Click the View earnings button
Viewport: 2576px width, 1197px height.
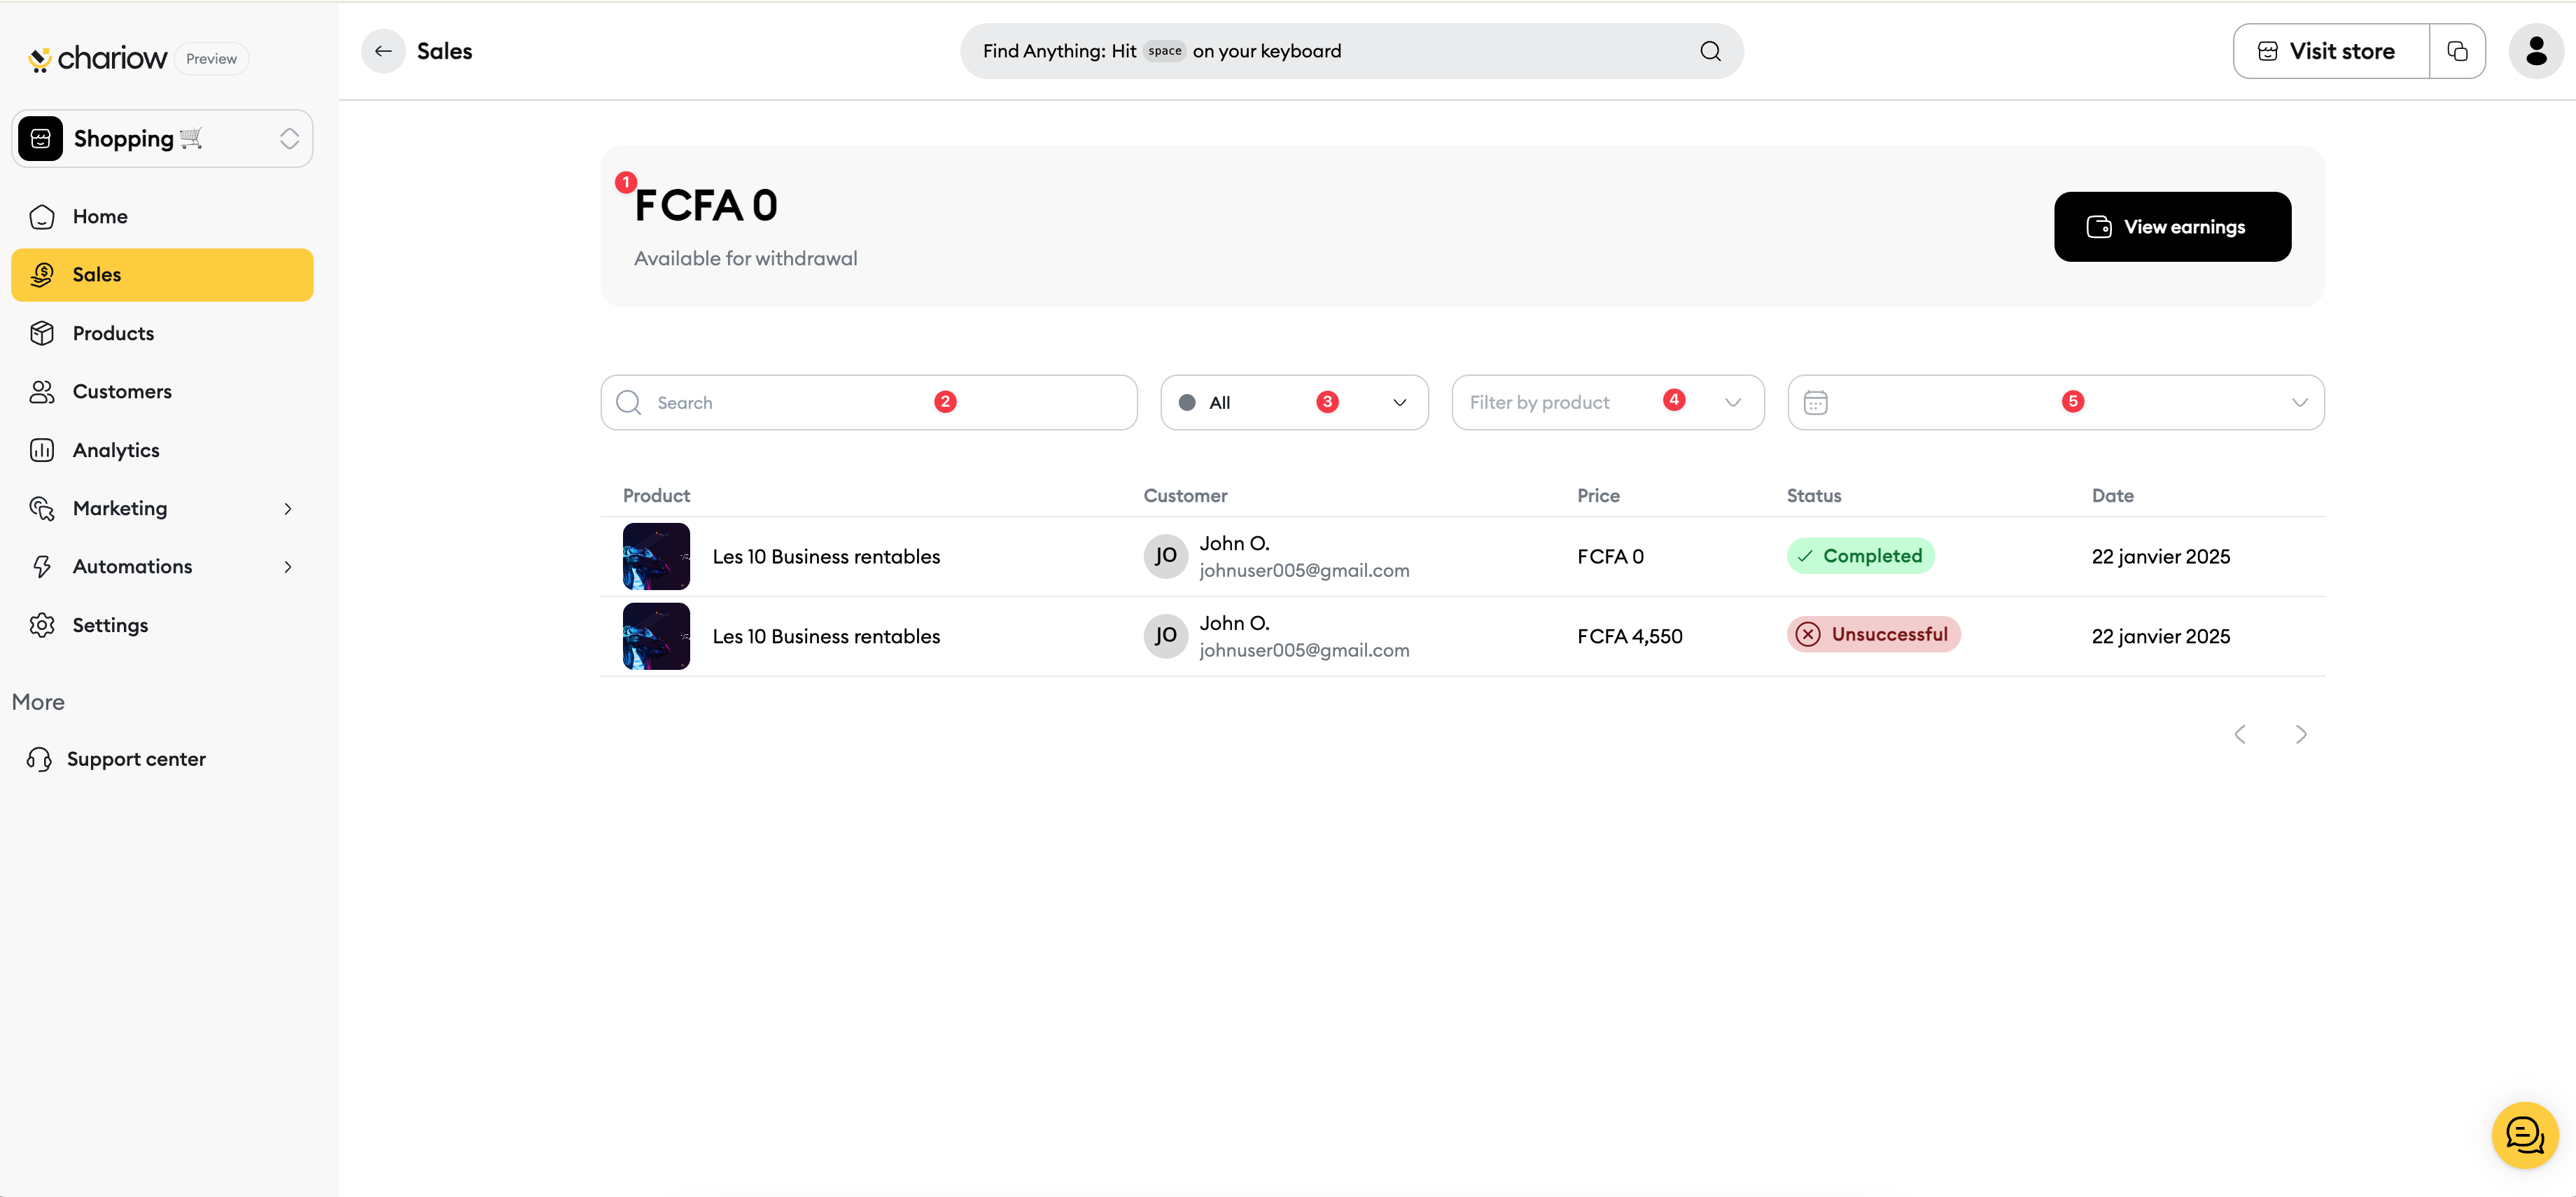2172,227
